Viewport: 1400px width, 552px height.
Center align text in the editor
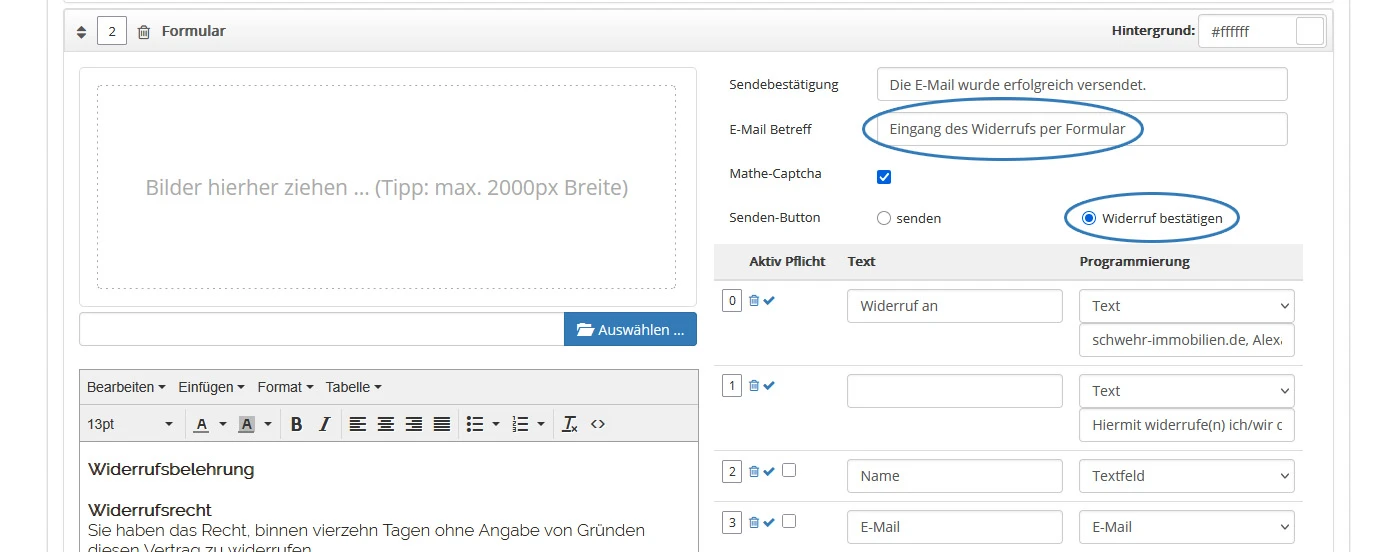[386, 424]
